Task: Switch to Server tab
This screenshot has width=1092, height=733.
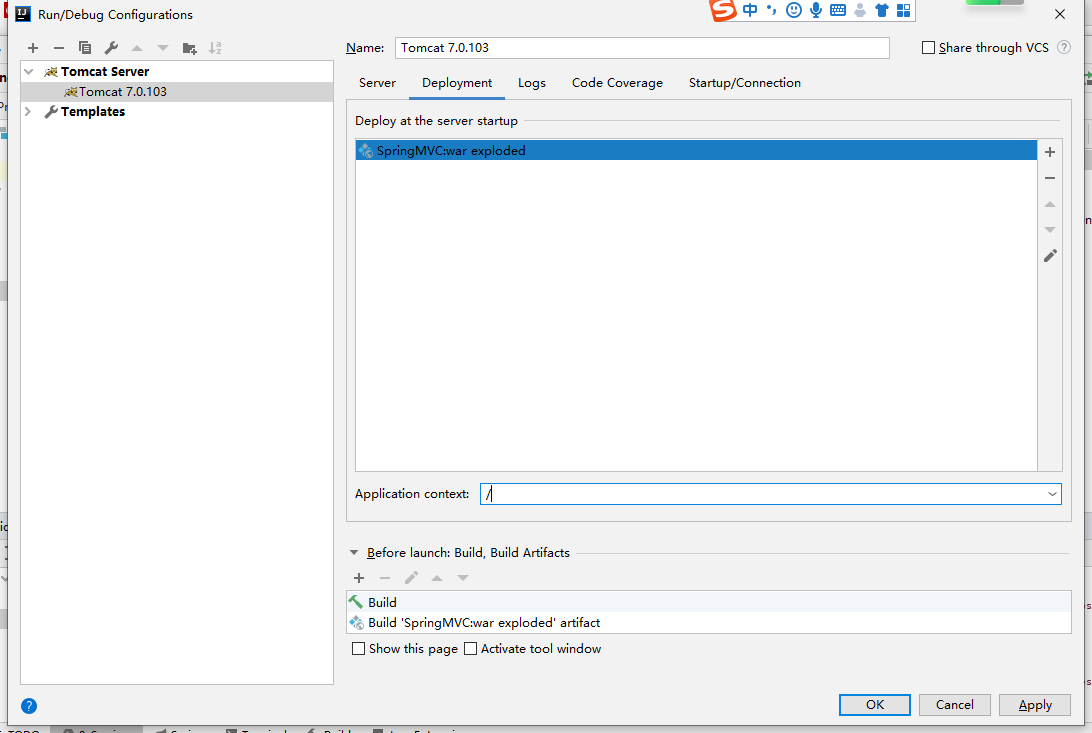Action: tap(377, 83)
